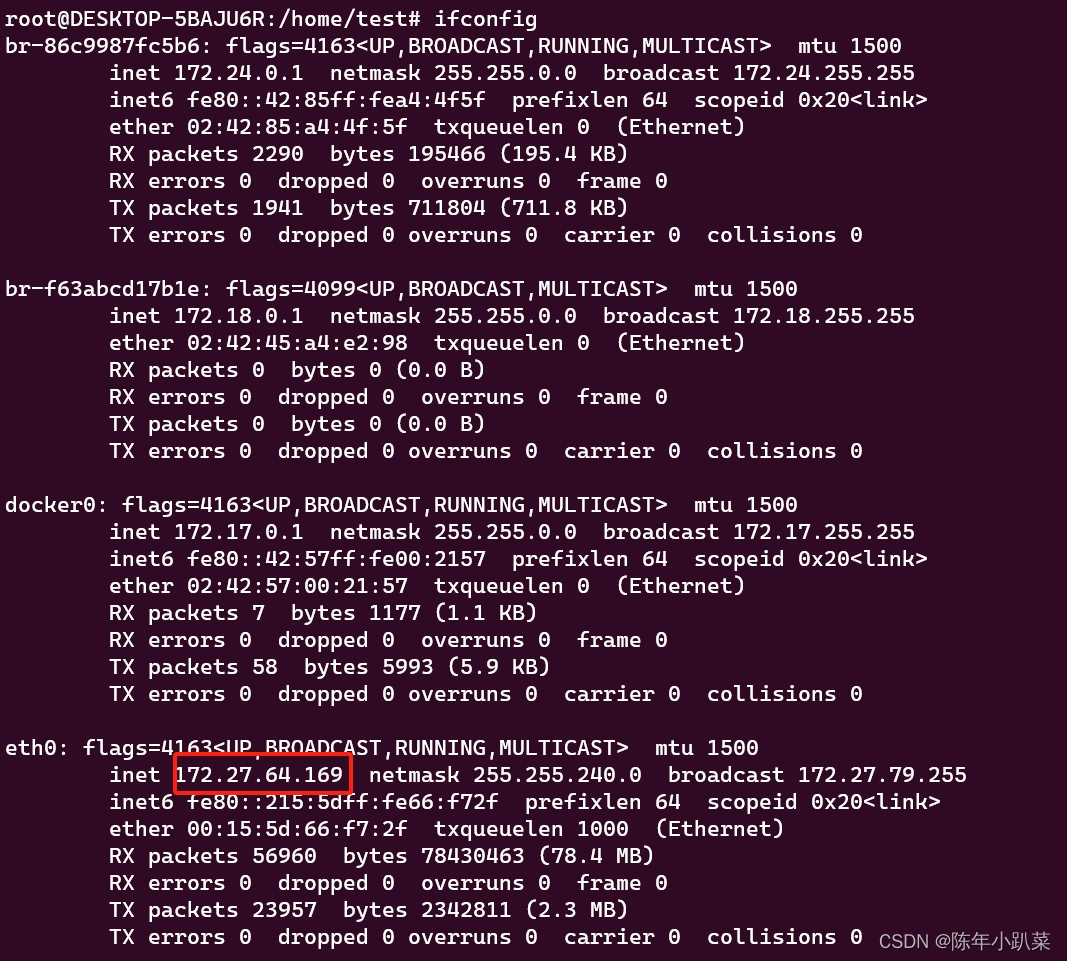Click inet address 172.18.0.1
The height and width of the screenshot is (961, 1067).
[238, 316]
